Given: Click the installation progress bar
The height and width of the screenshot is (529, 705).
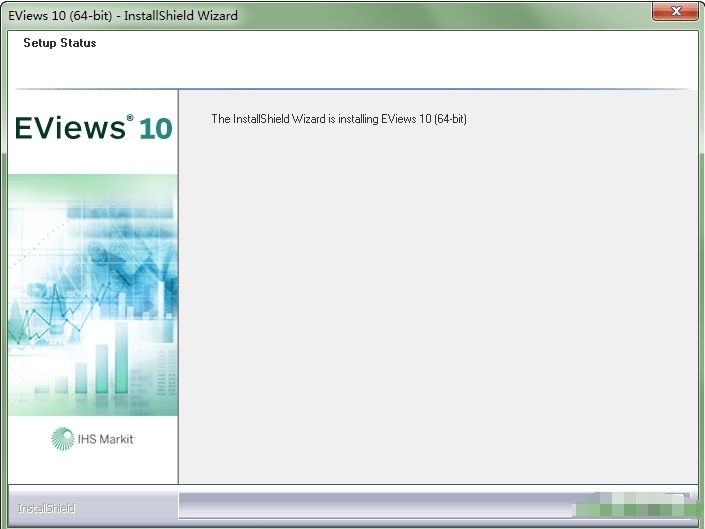Looking at the screenshot, I should point(434,506).
